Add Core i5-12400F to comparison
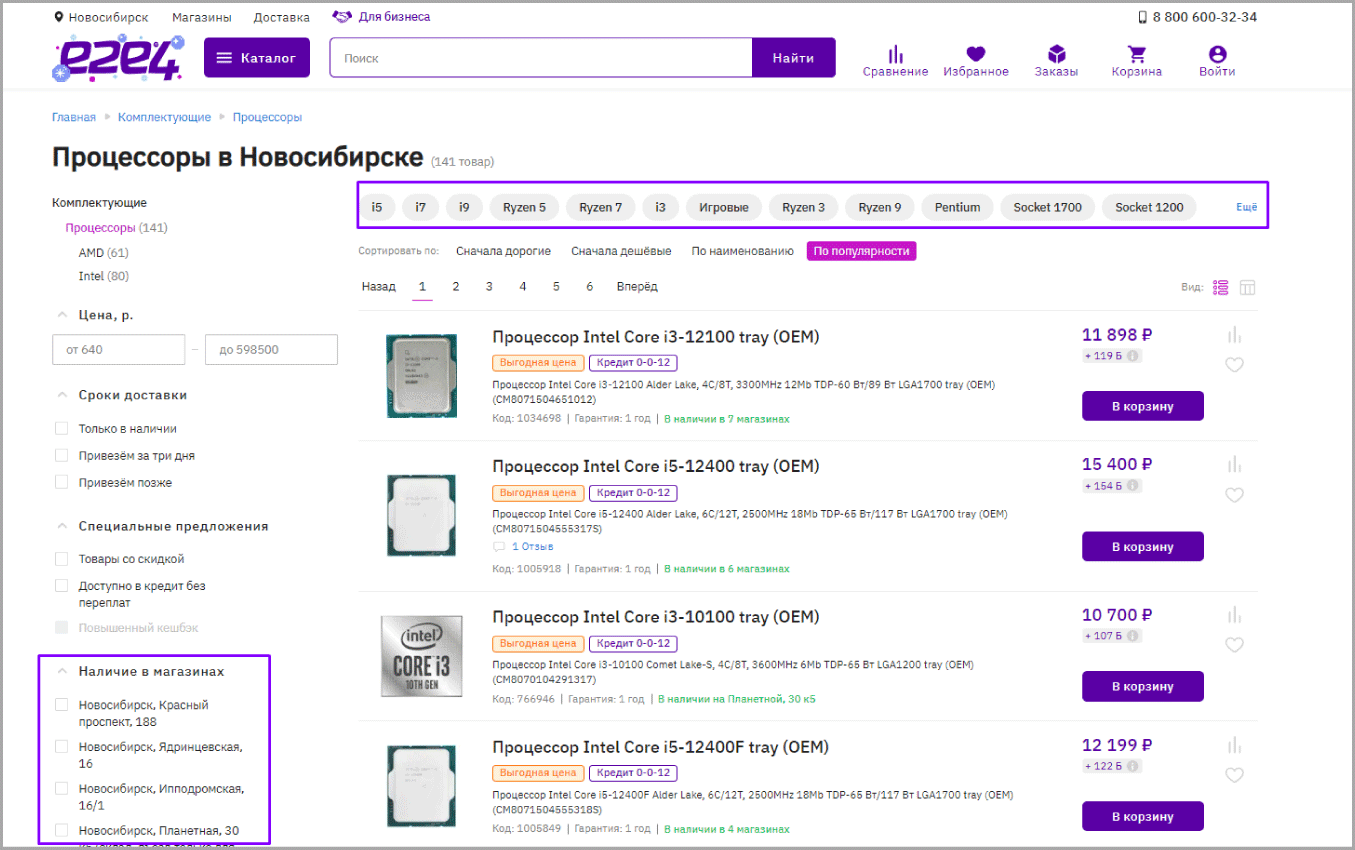Image resolution: width=1355 pixels, height=850 pixels. [1234, 745]
